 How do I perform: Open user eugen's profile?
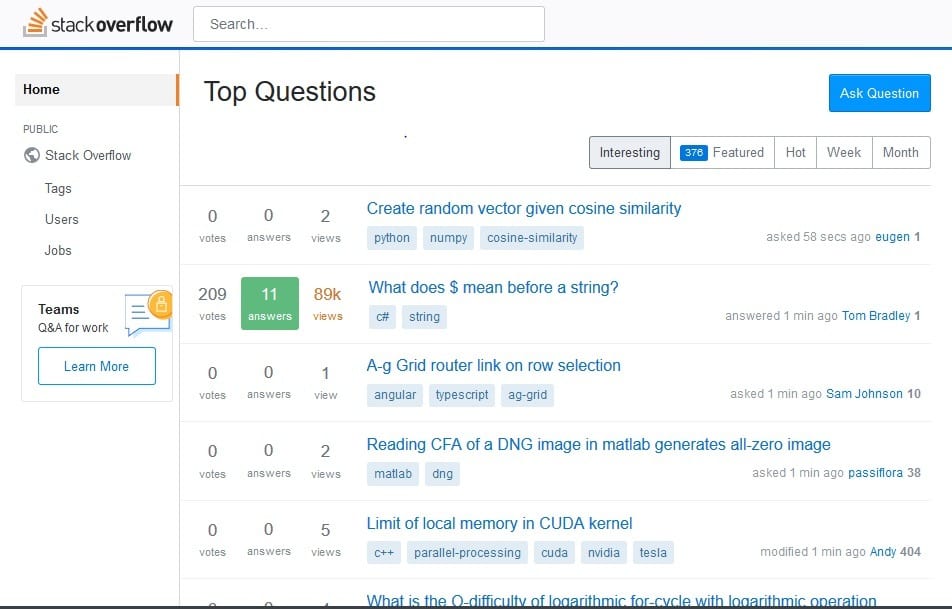[x=889, y=237]
